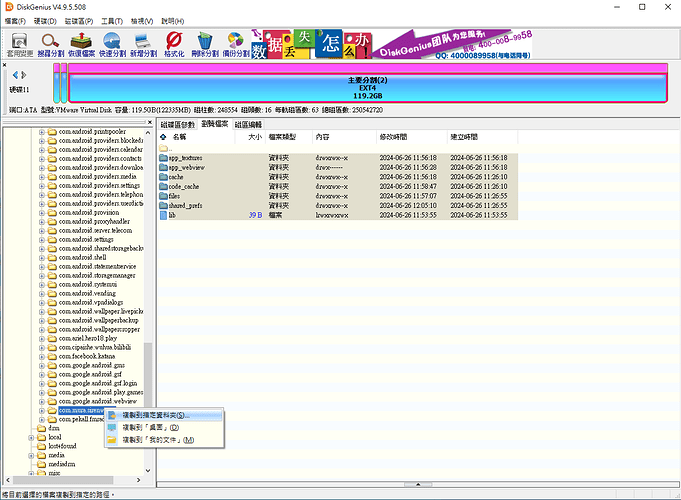Image resolution: width=681 pixels, height=500 pixels.
Task: Select the com.google.android.webview tree item
Action: tap(98, 401)
